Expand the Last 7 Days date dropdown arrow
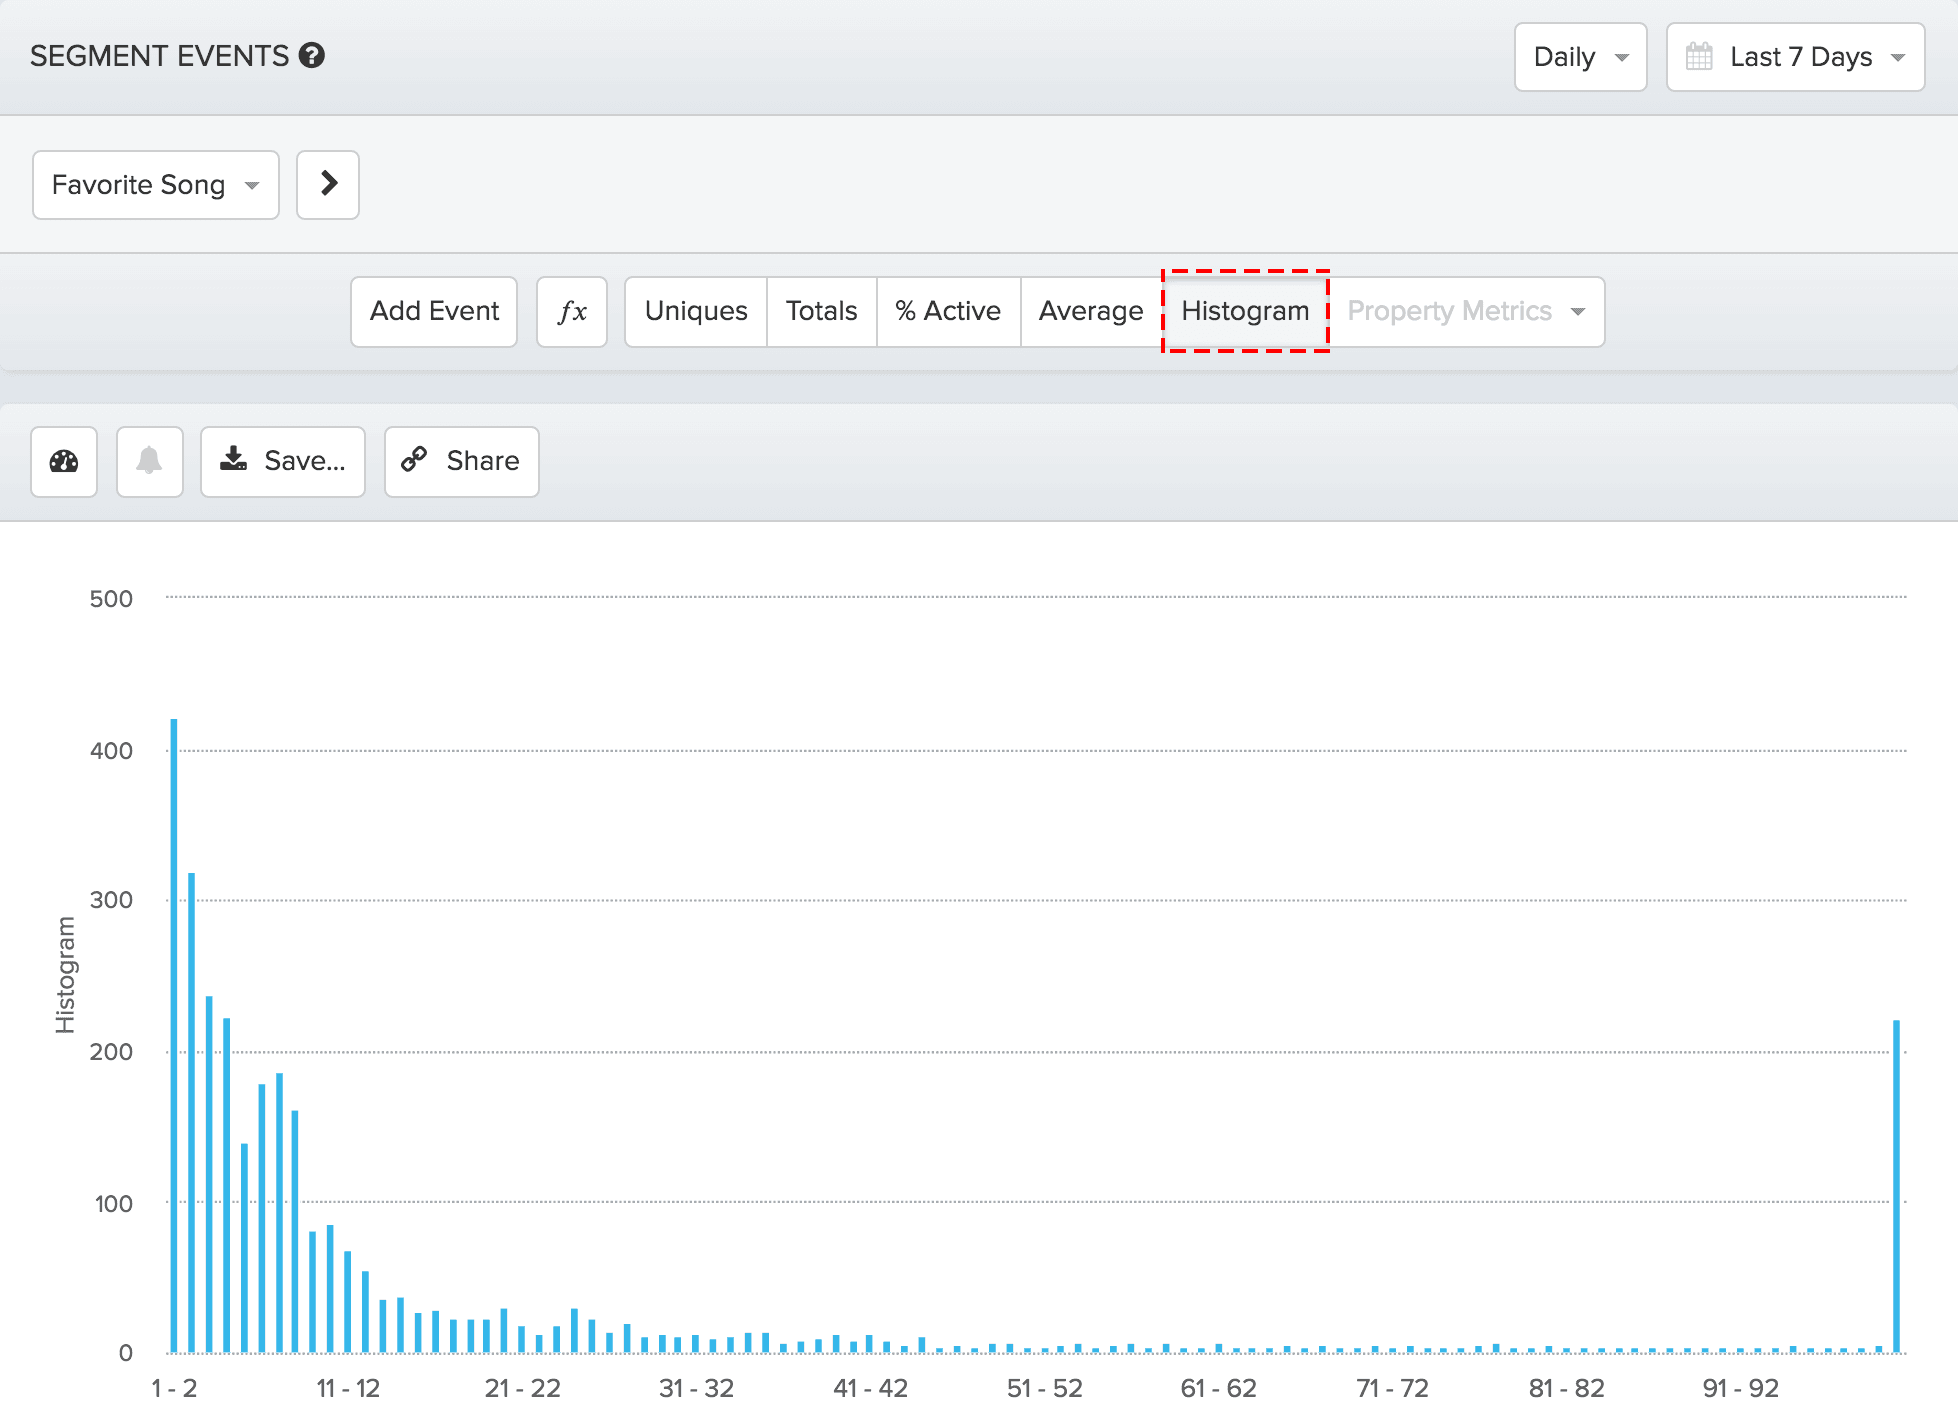This screenshot has width=1958, height=1420. (x=1897, y=57)
